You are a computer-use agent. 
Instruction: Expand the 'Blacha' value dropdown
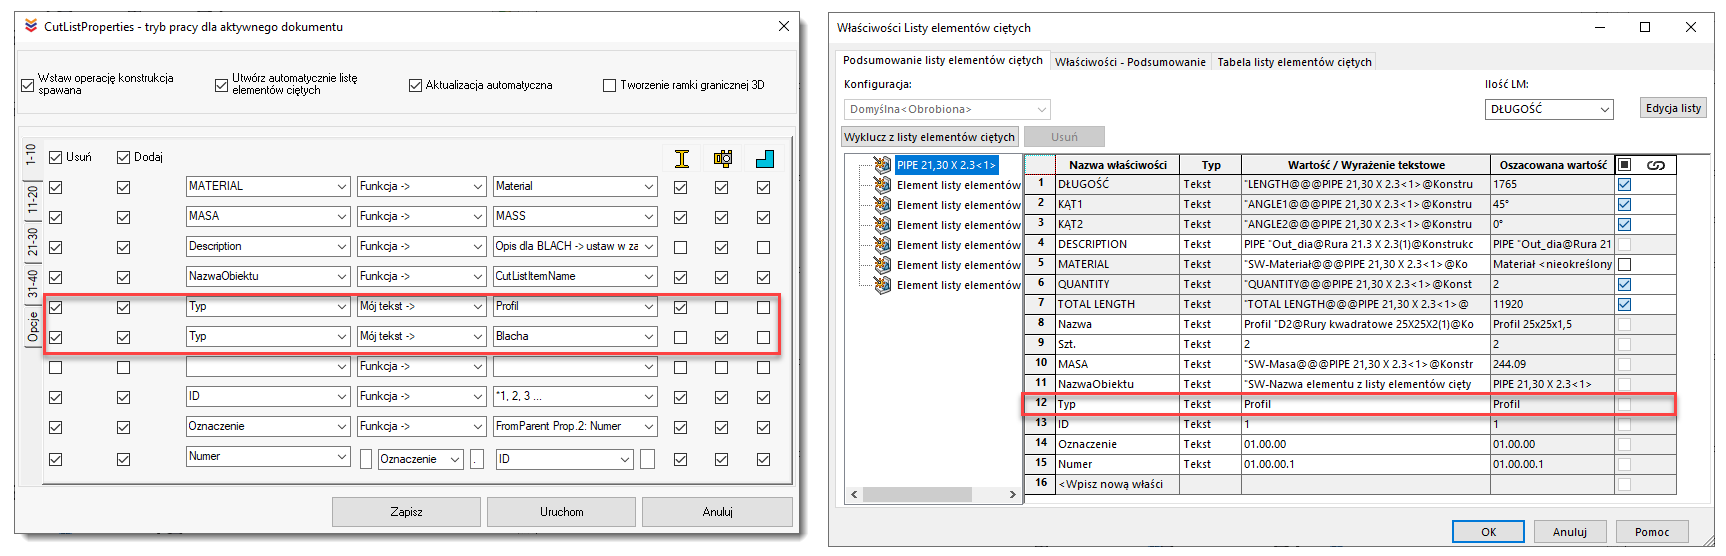(649, 337)
